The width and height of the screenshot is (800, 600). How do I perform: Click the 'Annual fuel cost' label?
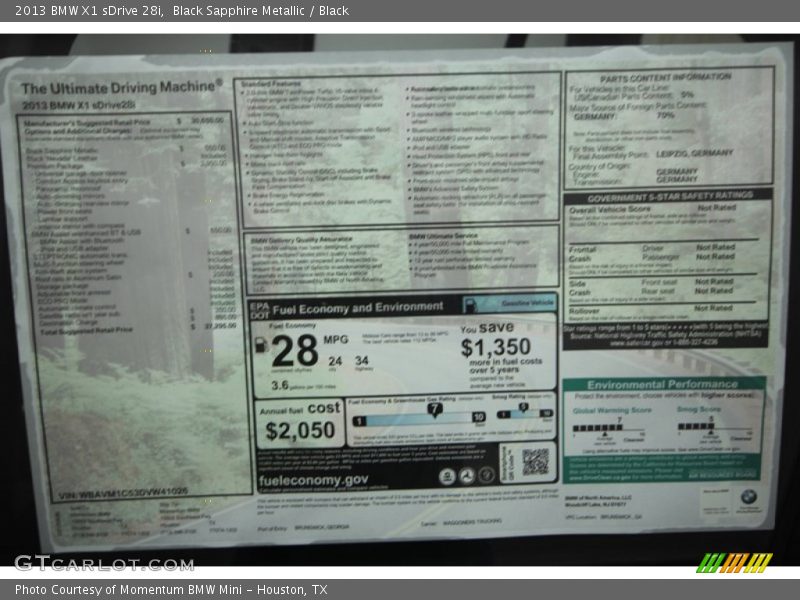click(x=299, y=409)
